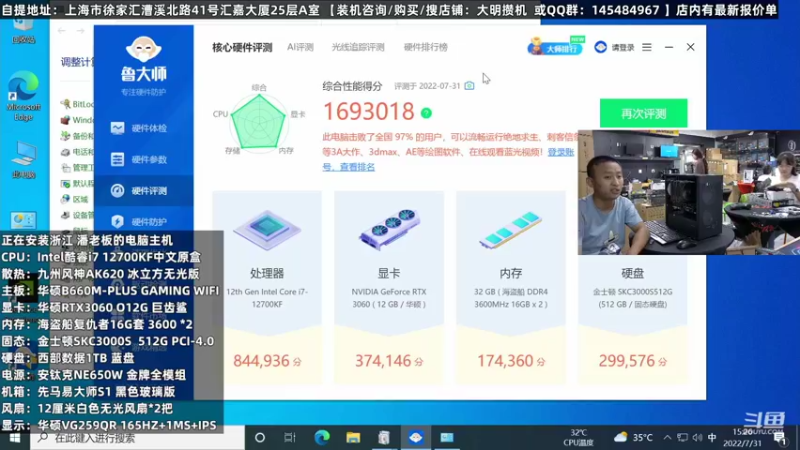Open the weather 35°C widget
800x450 pixels.
633,438
